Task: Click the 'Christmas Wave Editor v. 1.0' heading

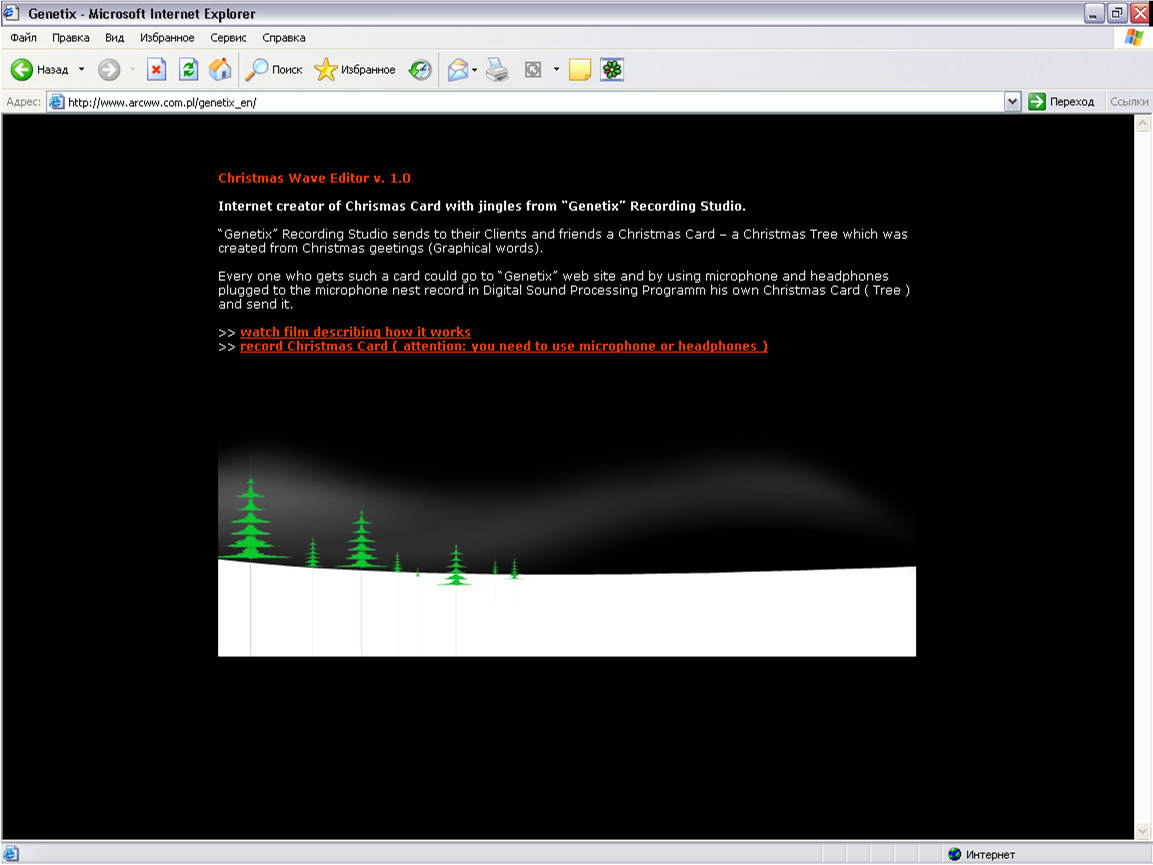Action: 314,178
